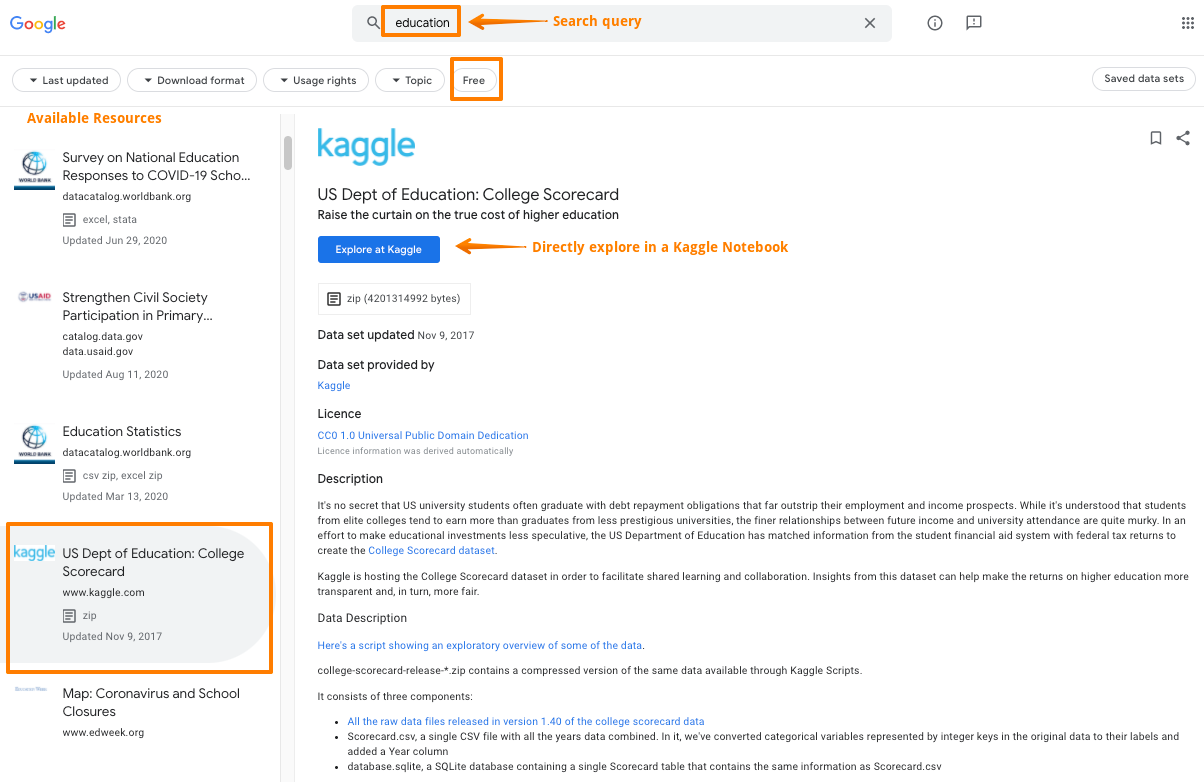
Task: Expand the Last updated dropdown
Action: click(67, 80)
